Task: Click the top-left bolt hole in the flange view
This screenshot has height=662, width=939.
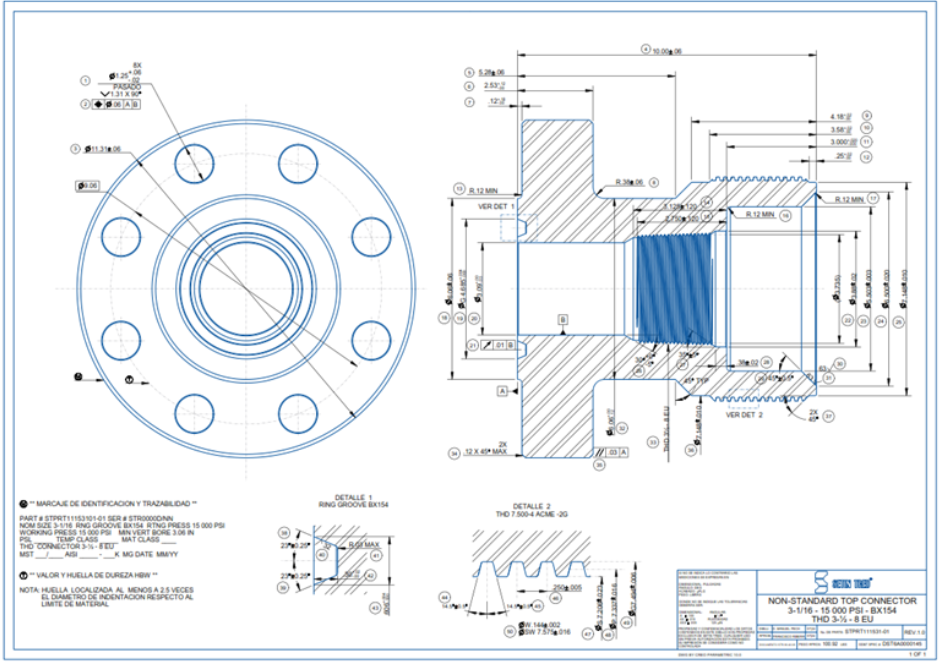Action: 188,161
